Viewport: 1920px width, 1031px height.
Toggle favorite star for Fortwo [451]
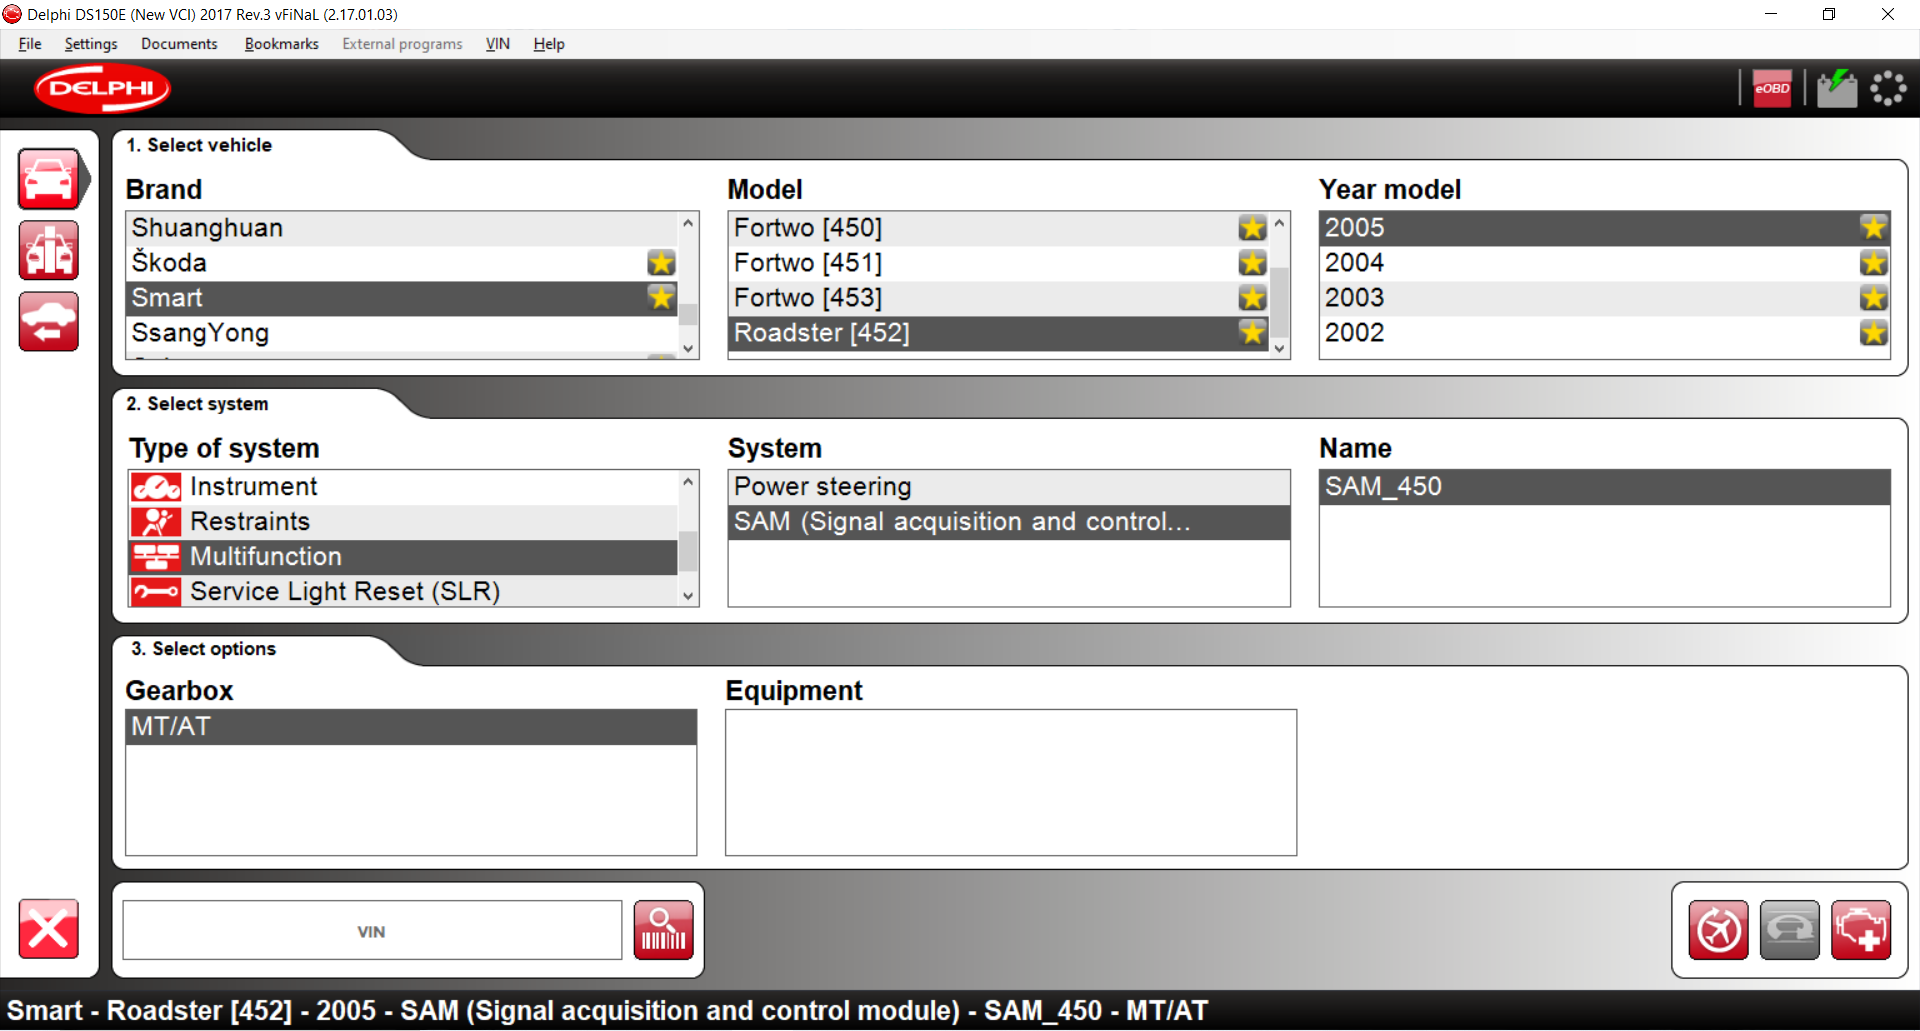tap(1251, 263)
